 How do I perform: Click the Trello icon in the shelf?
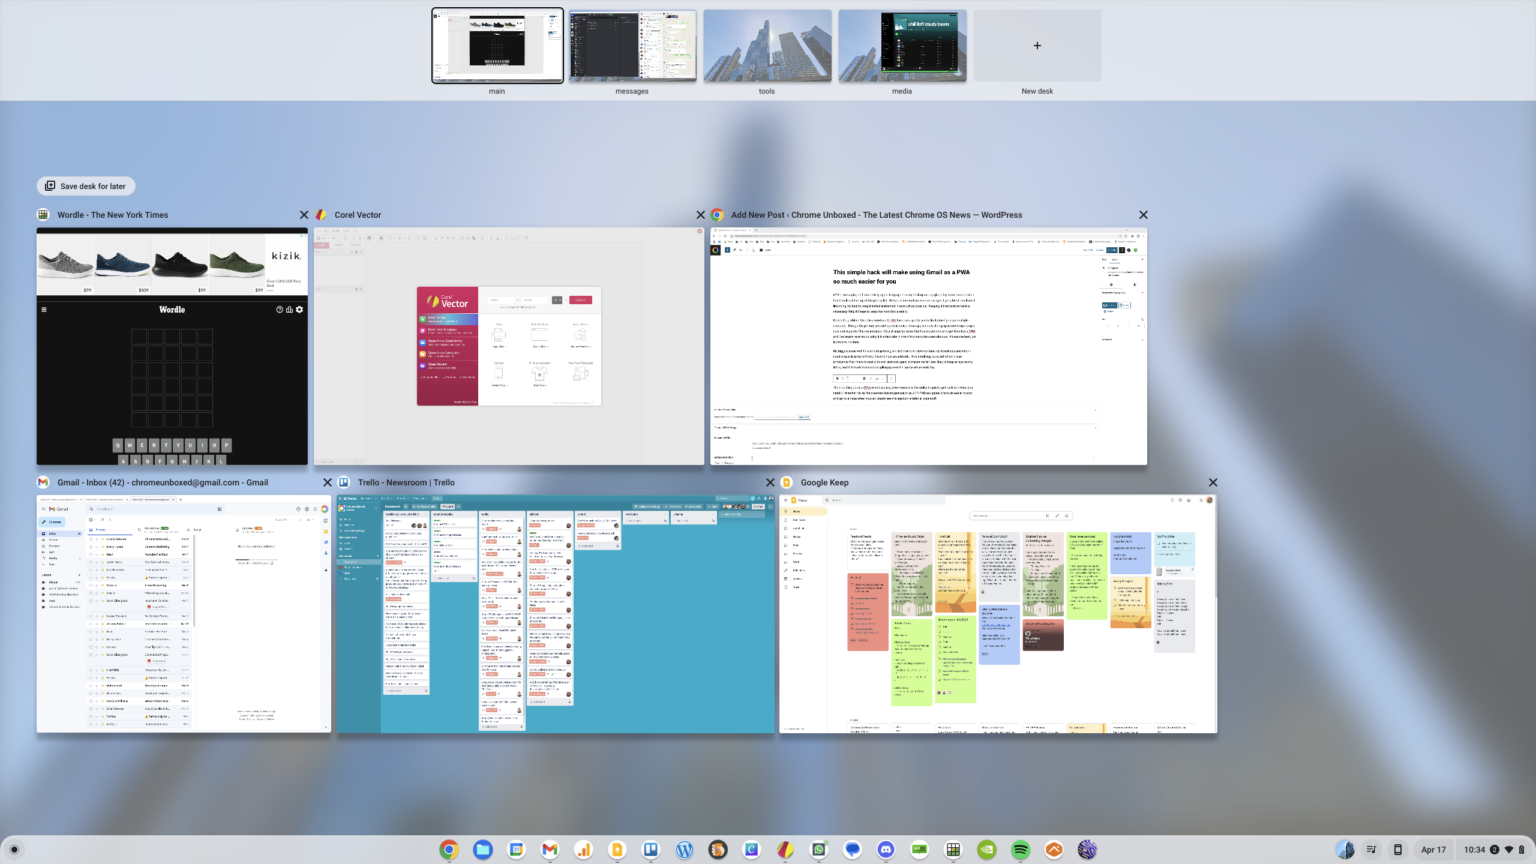click(x=651, y=850)
